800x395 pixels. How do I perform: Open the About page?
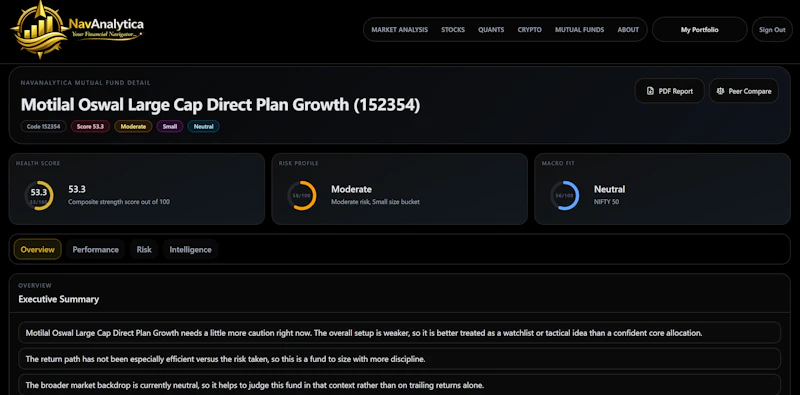[x=628, y=30]
